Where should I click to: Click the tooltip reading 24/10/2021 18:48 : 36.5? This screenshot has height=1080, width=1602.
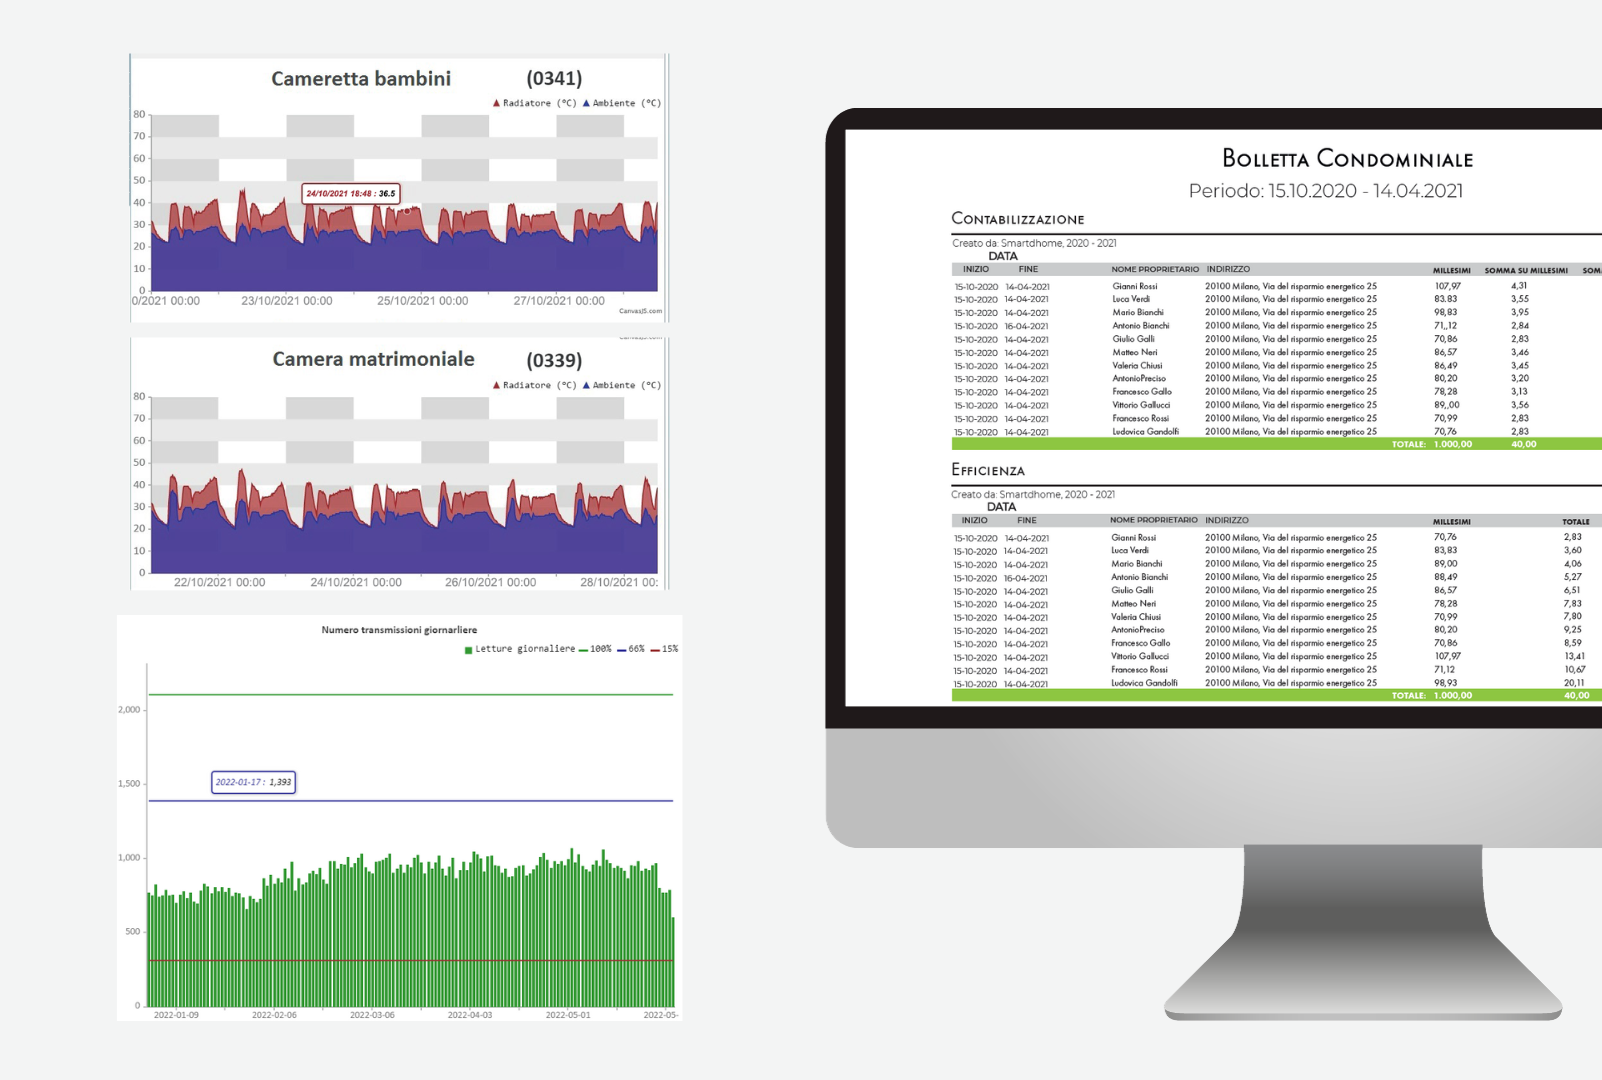351,193
